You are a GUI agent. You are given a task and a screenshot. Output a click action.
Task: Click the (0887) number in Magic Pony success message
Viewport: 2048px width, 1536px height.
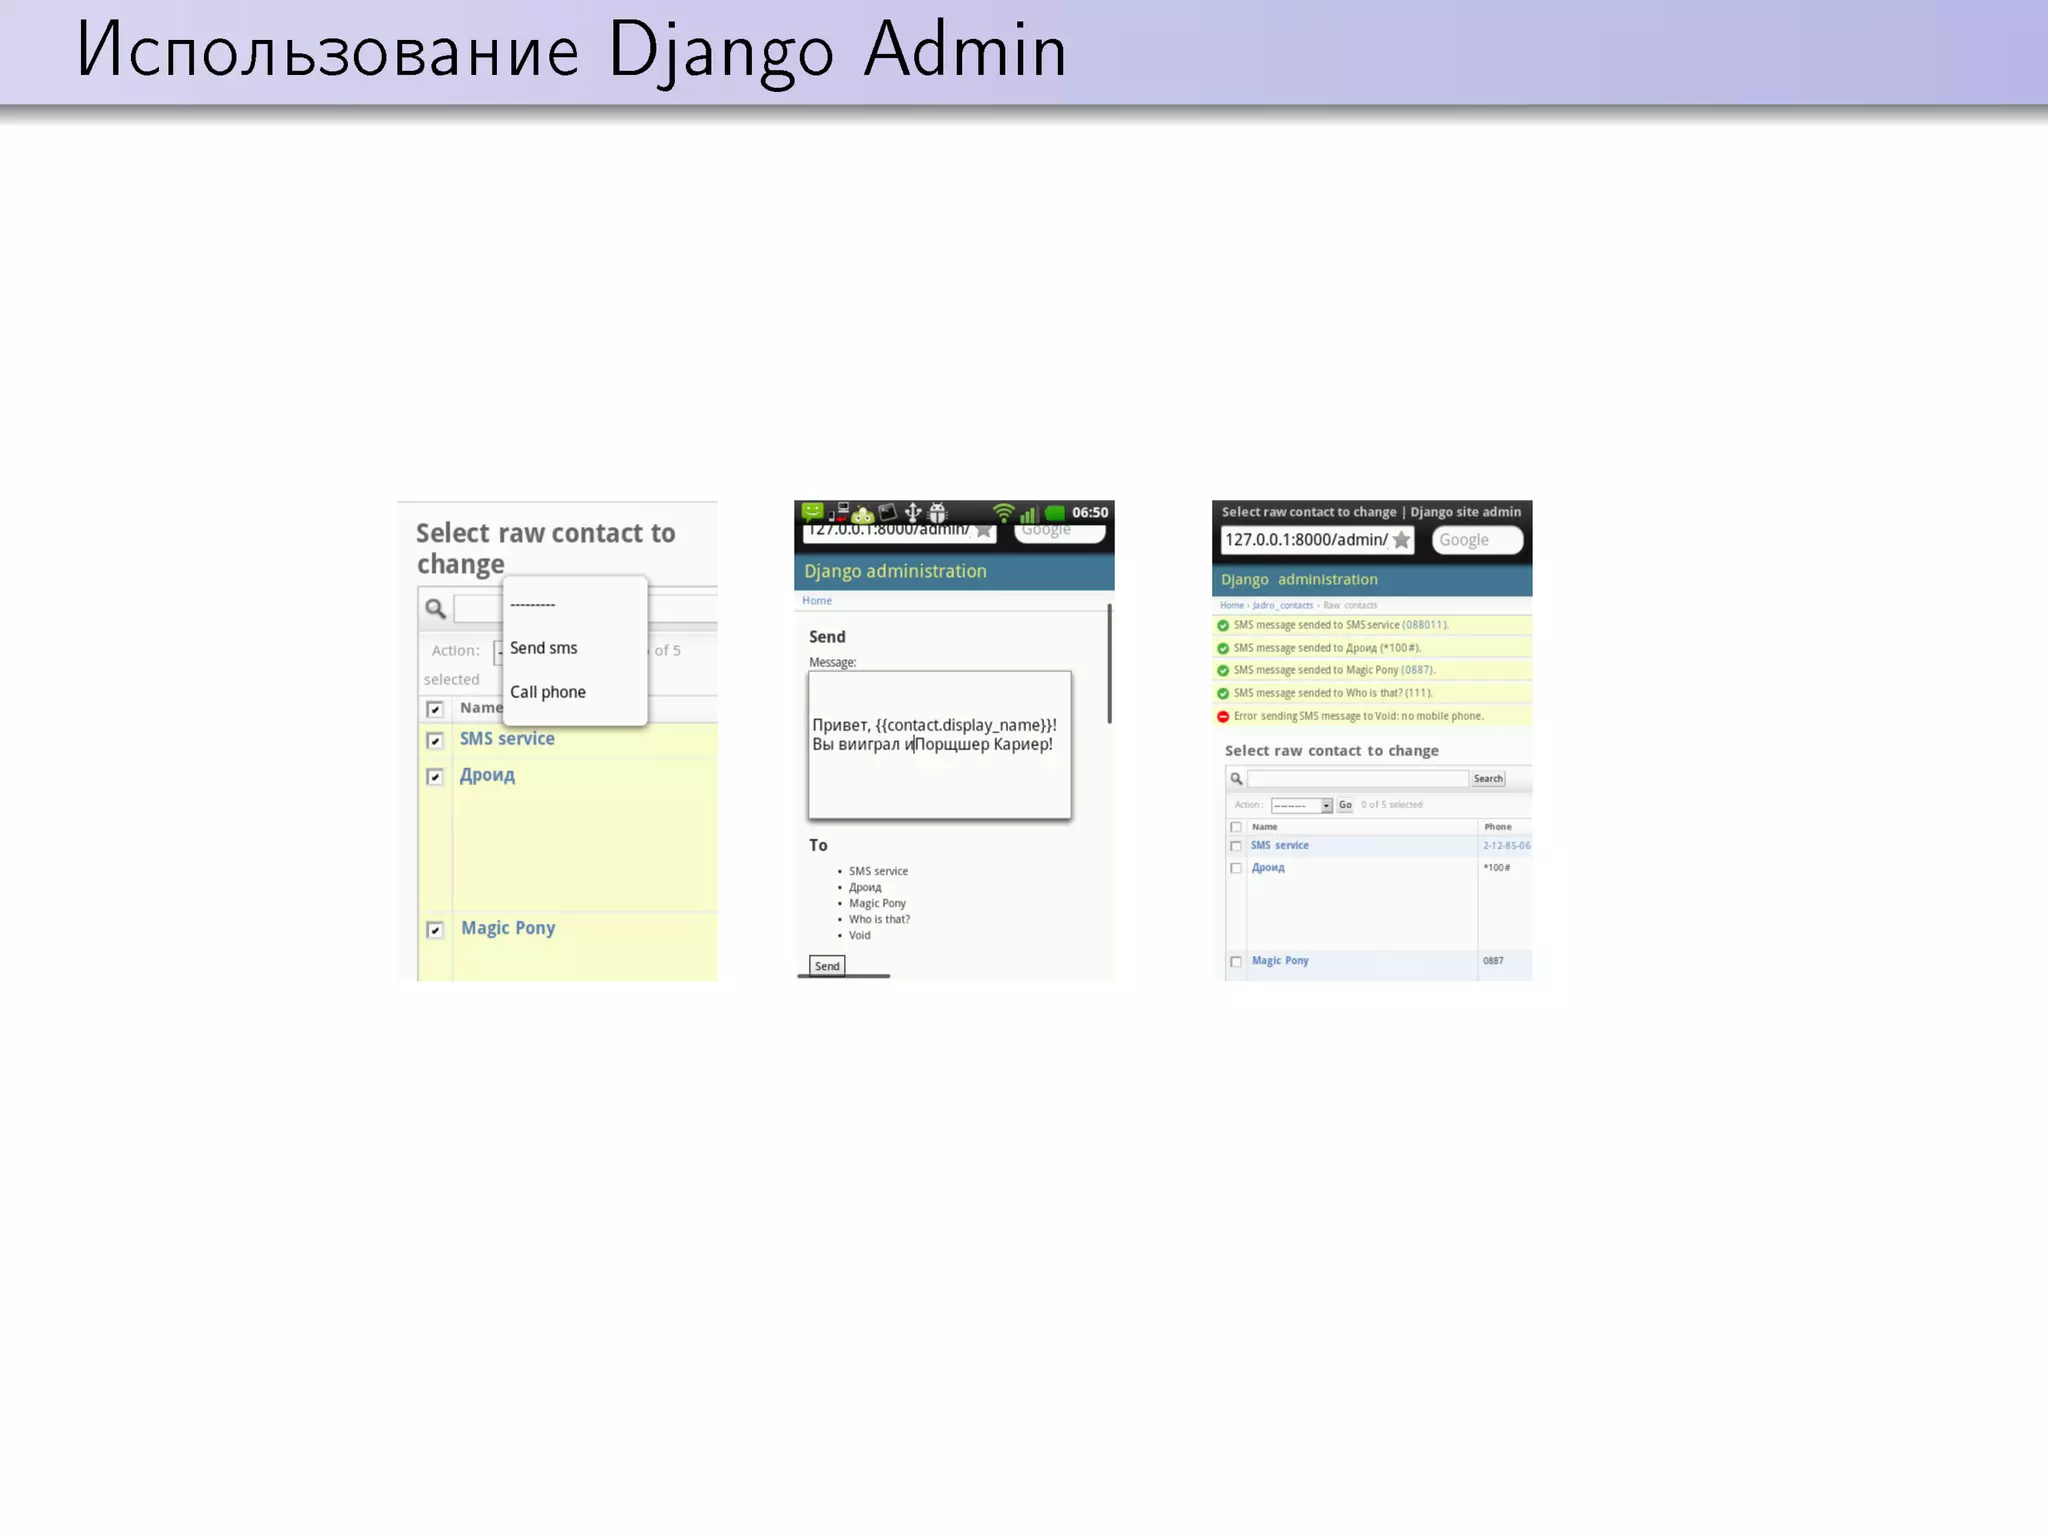pyautogui.click(x=1417, y=671)
